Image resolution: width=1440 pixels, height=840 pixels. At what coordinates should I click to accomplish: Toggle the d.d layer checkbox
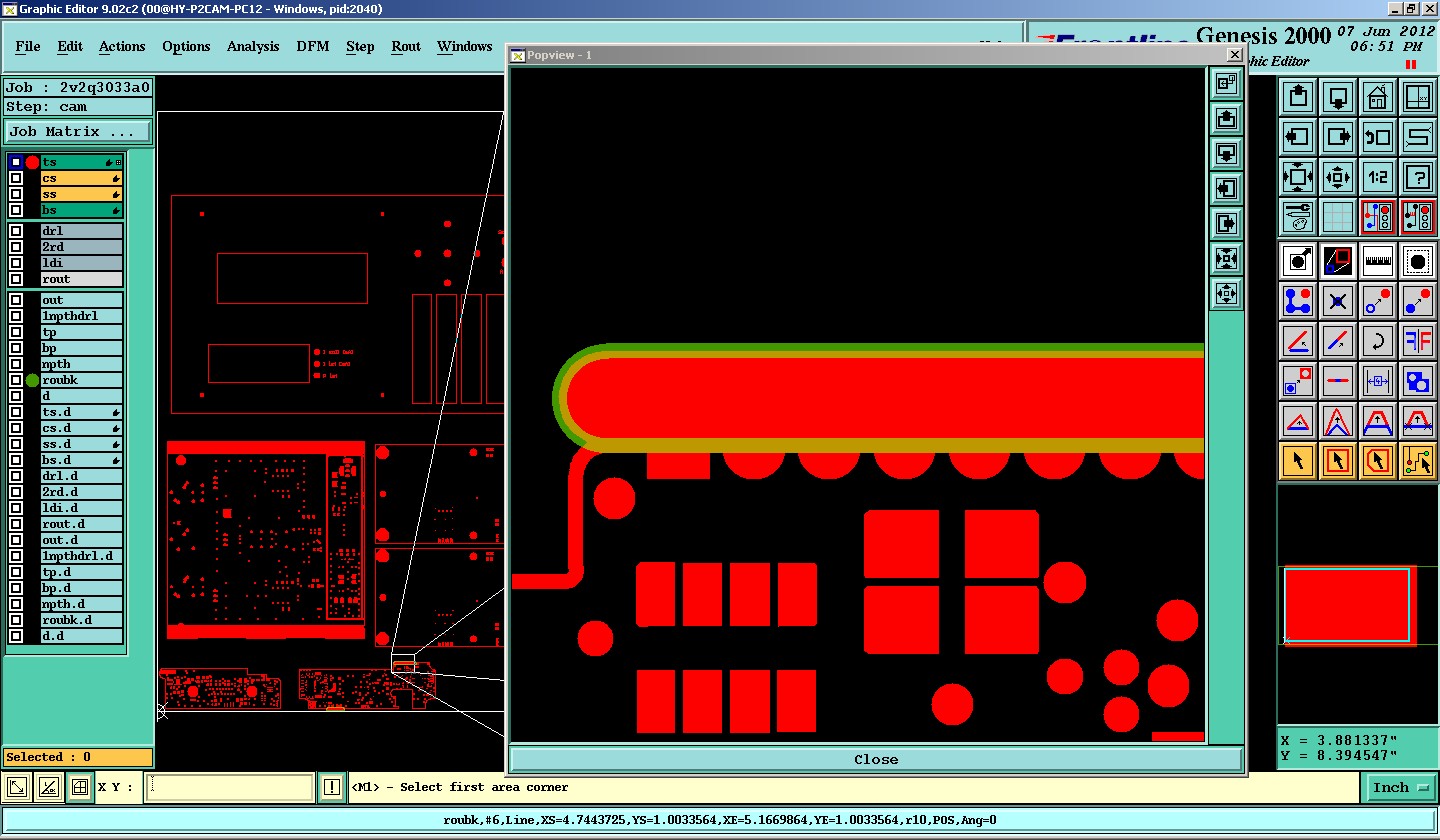pyautogui.click(x=16, y=636)
